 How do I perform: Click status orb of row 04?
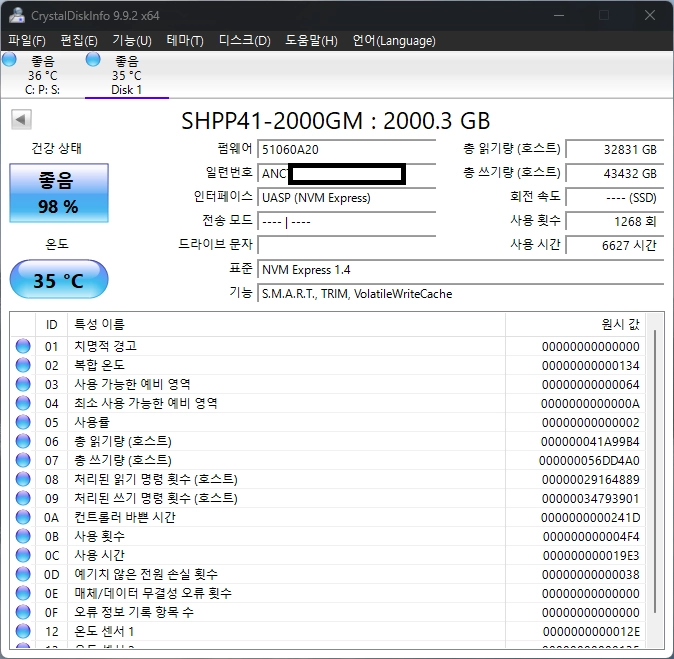pos(23,403)
